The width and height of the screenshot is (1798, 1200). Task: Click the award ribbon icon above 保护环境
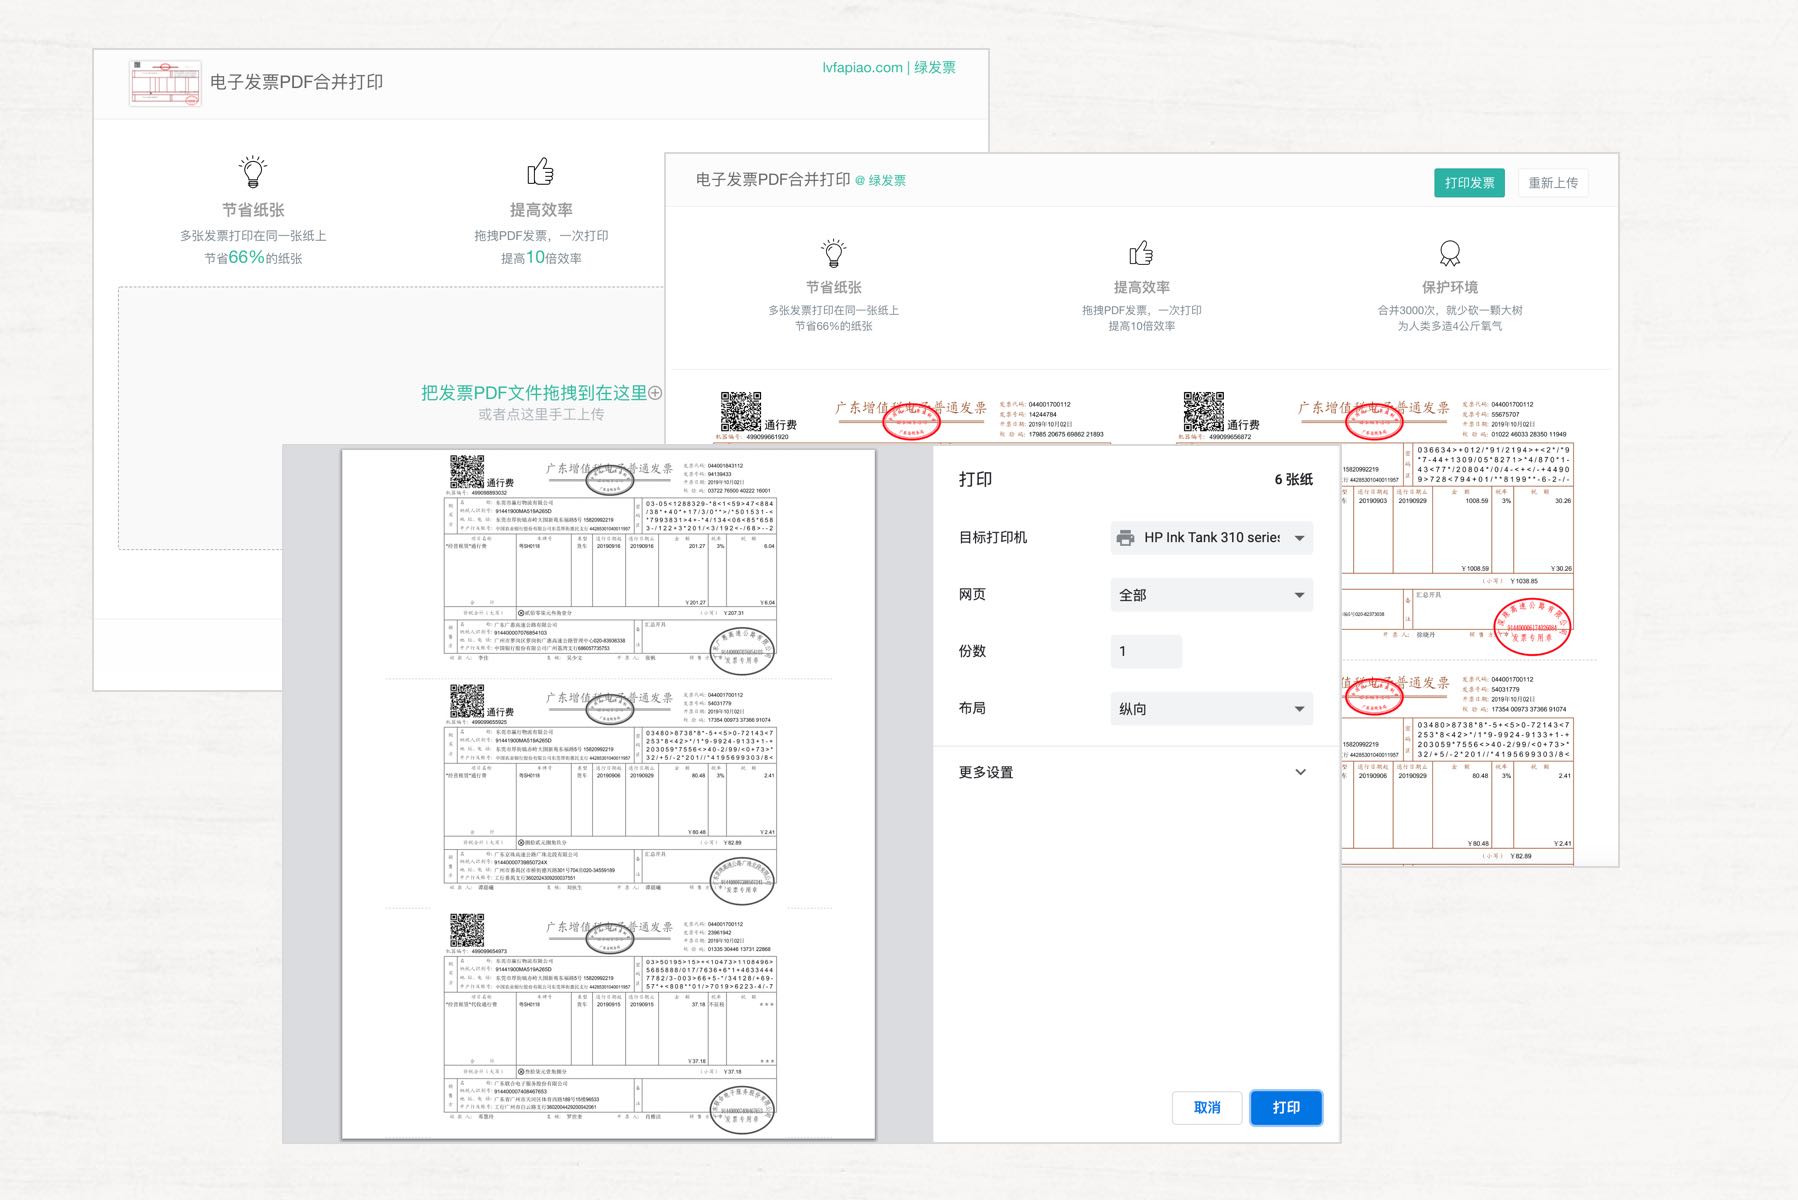coord(1449,253)
